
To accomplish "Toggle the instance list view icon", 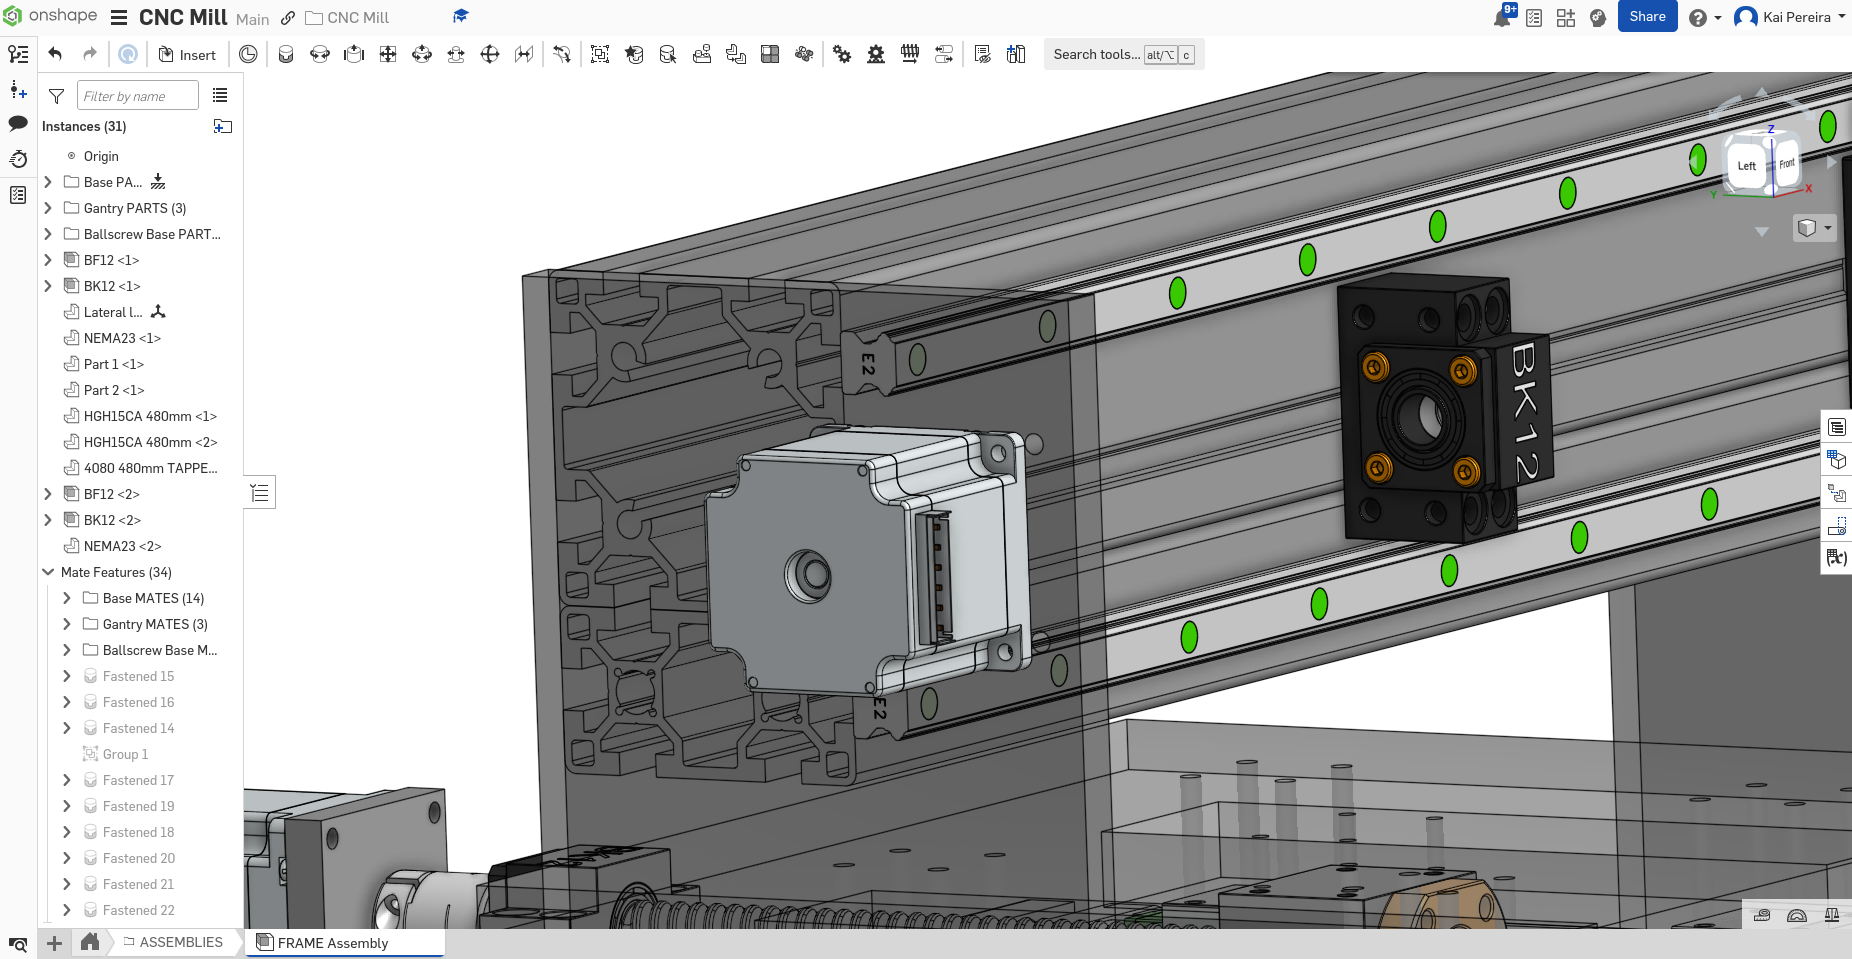I will point(220,96).
